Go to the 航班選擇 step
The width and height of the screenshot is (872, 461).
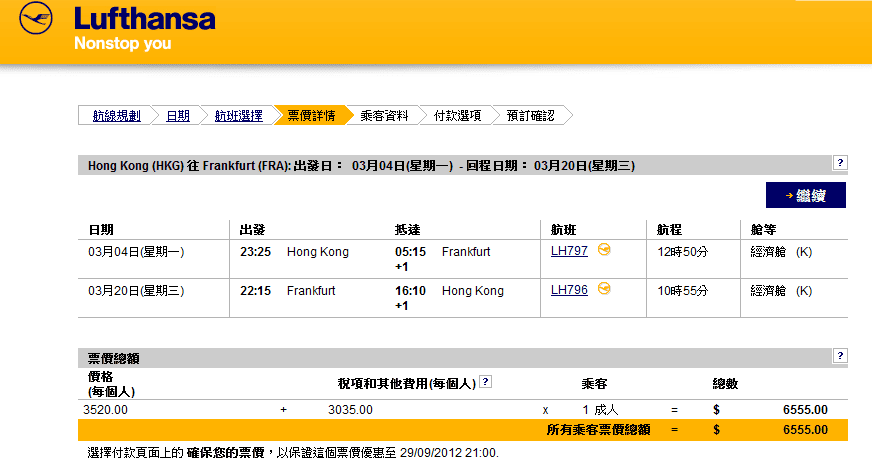238,116
